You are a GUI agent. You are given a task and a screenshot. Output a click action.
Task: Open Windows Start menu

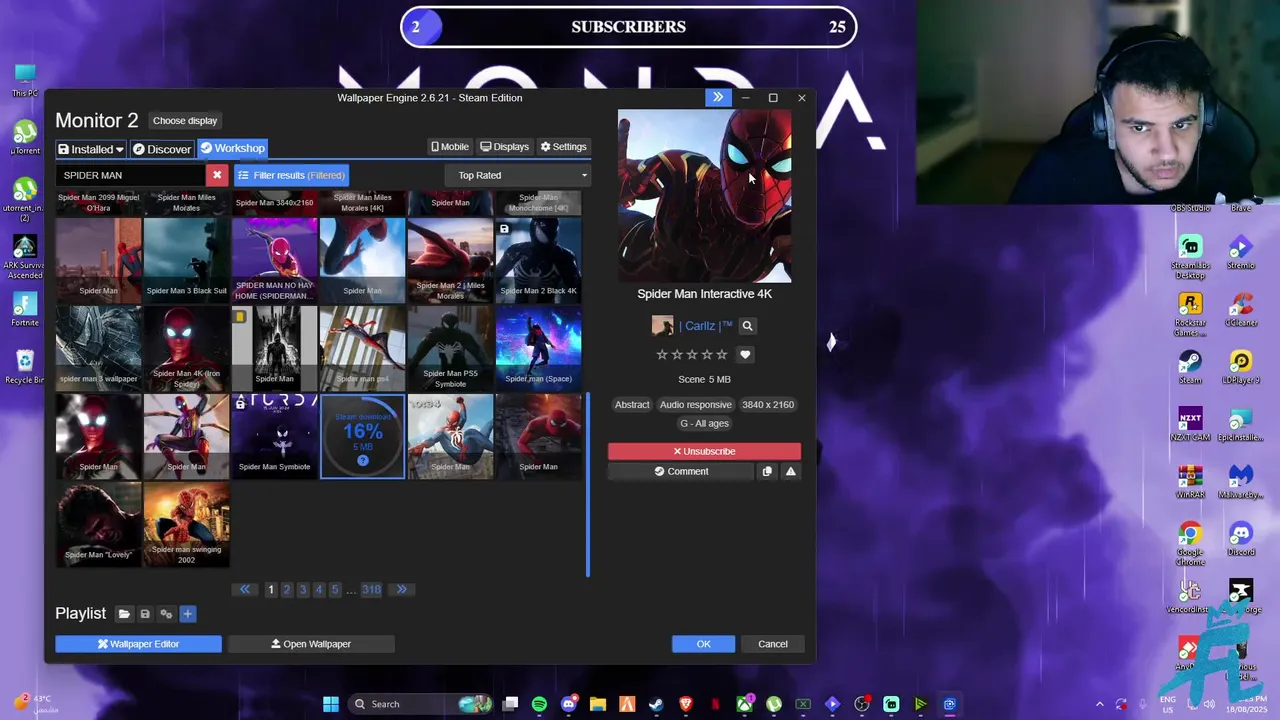pyautogui.click(x=331, y=704)
